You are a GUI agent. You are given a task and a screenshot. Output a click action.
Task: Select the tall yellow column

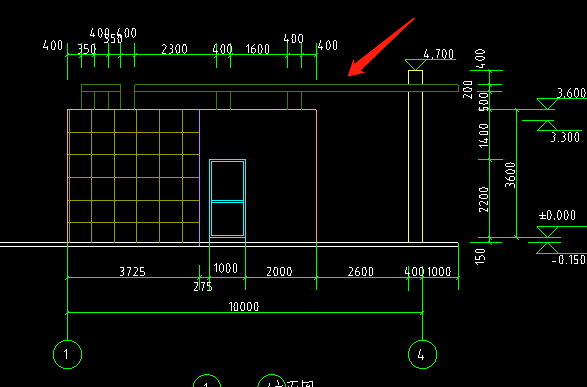[416, 156]
